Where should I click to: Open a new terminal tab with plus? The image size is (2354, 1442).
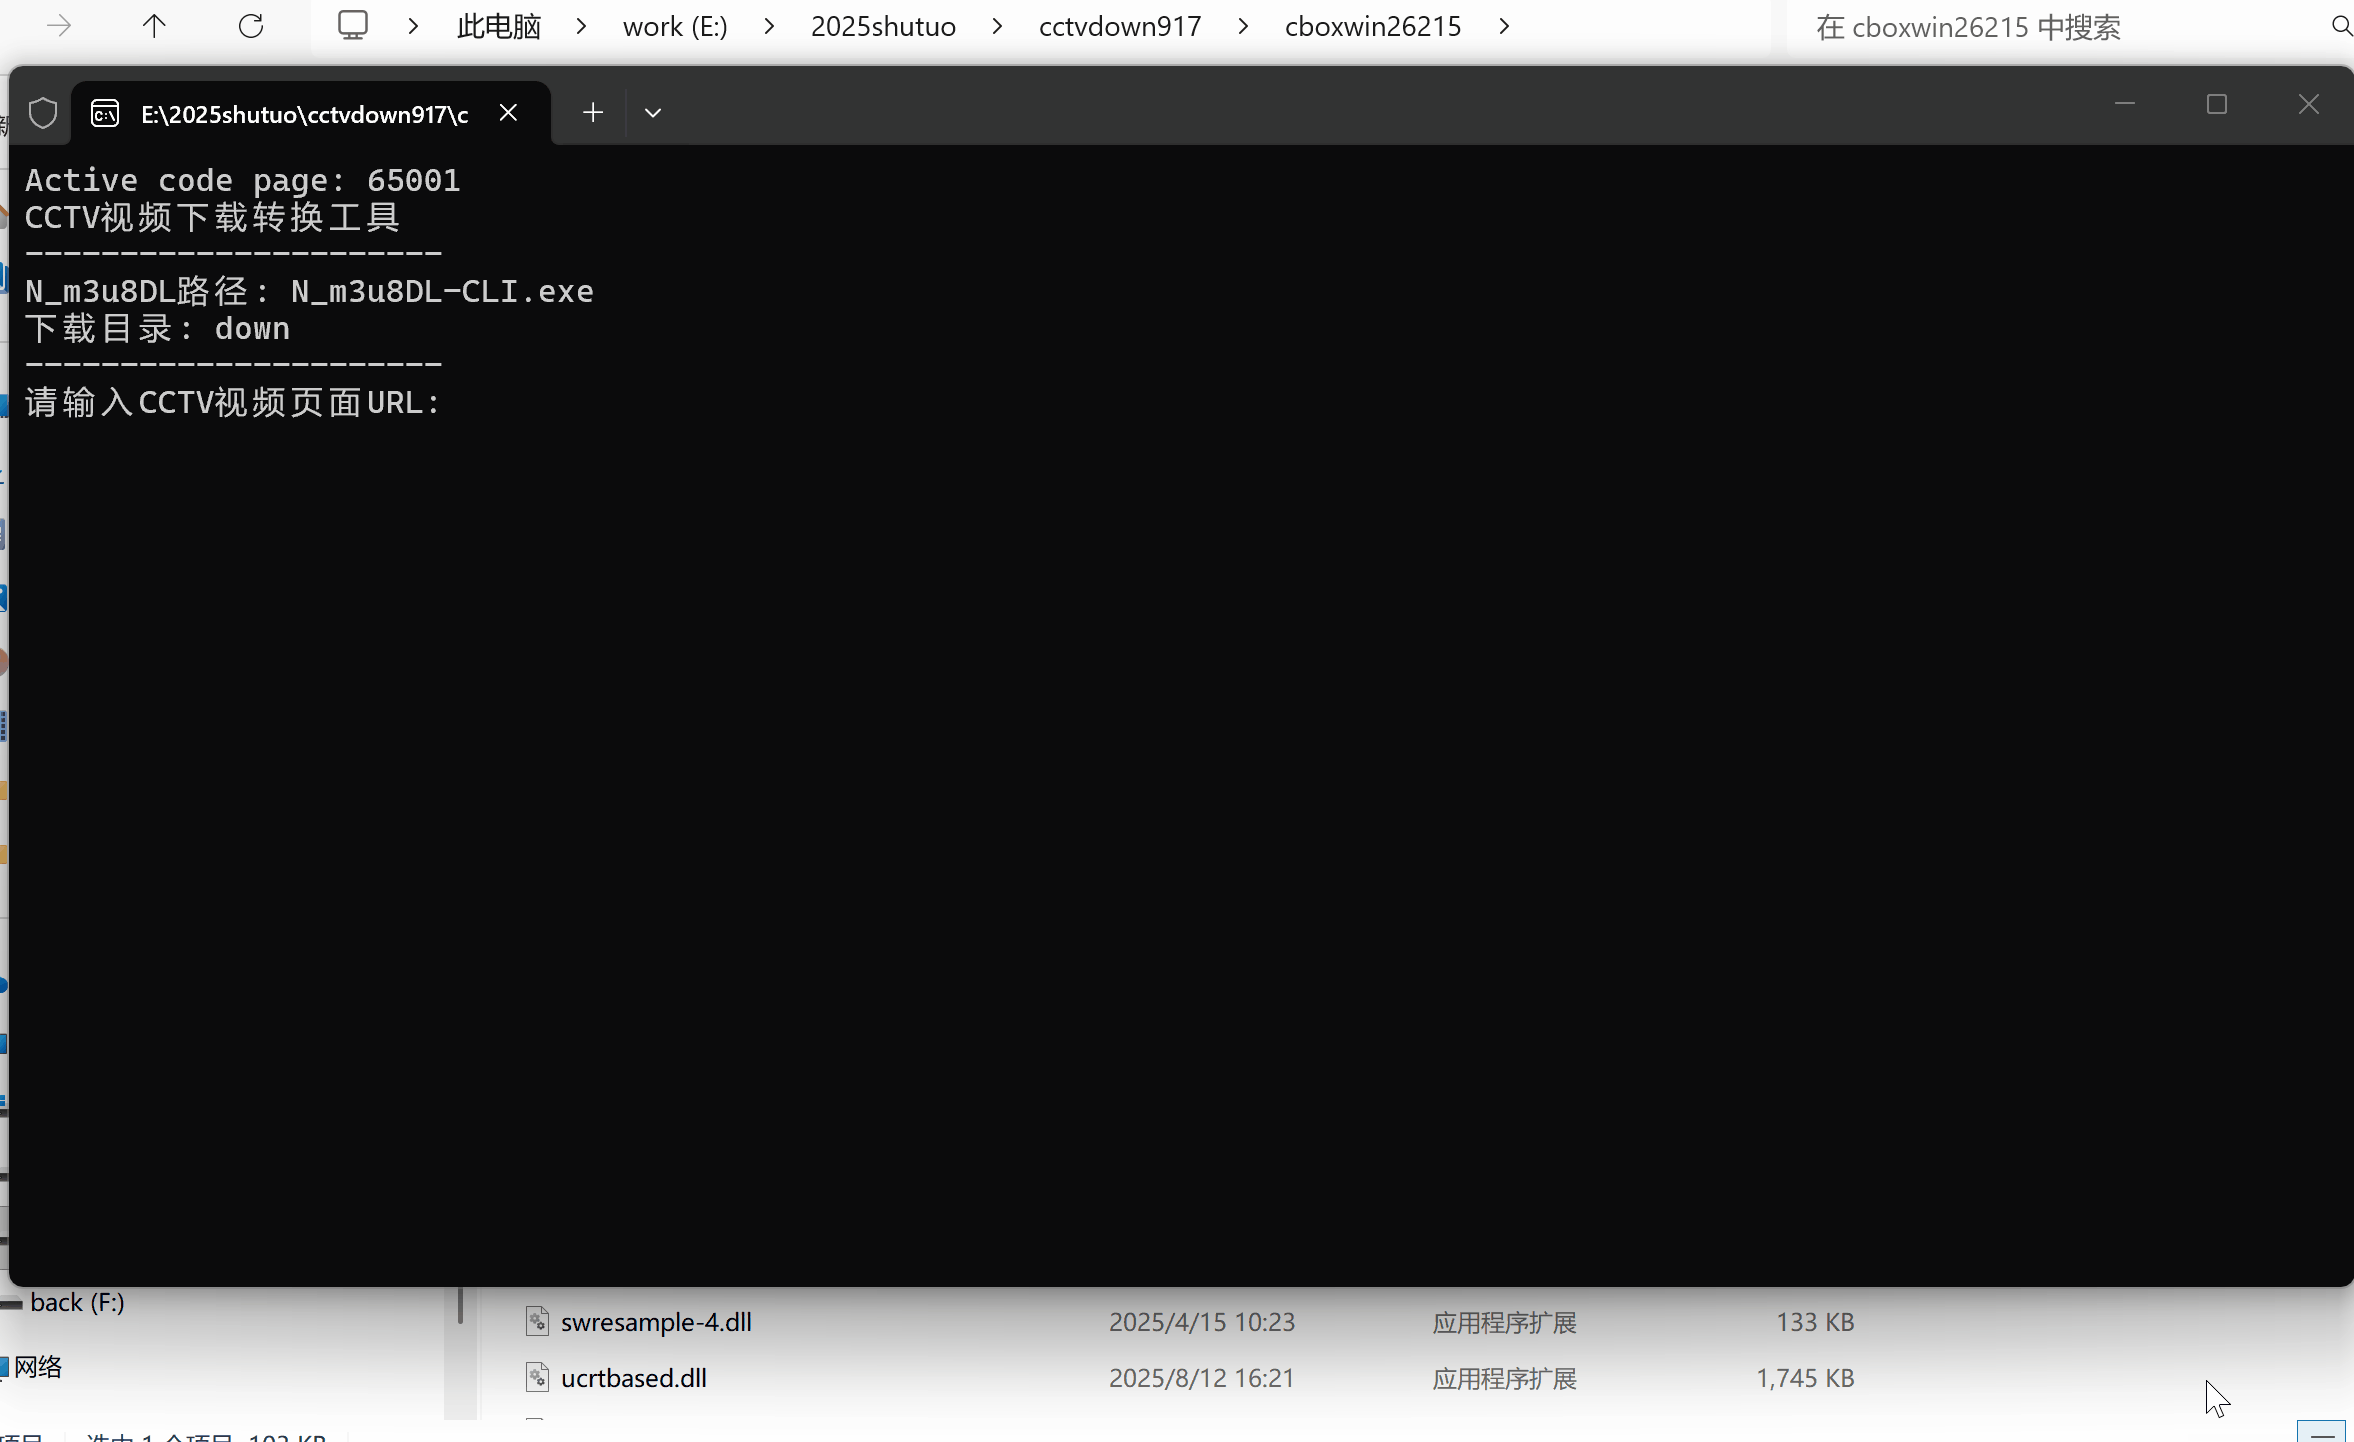click(592, 113)
